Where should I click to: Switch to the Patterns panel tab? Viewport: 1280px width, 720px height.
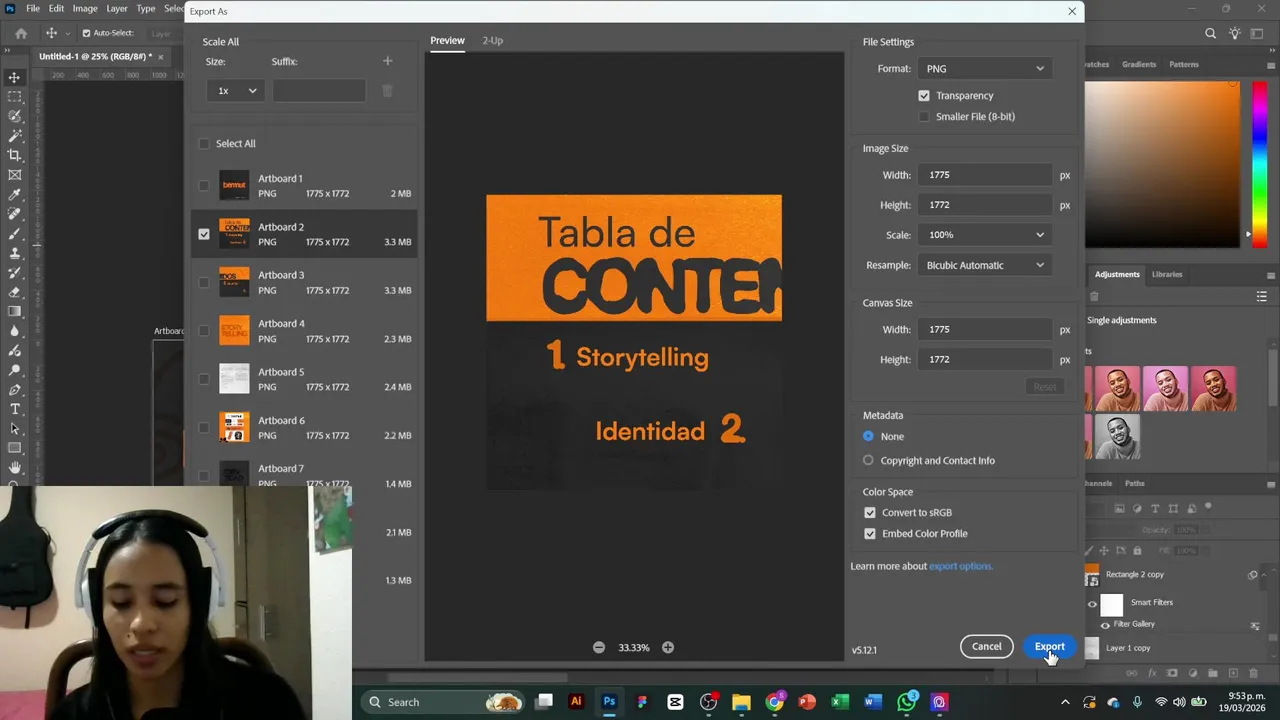click(1184, 64)
